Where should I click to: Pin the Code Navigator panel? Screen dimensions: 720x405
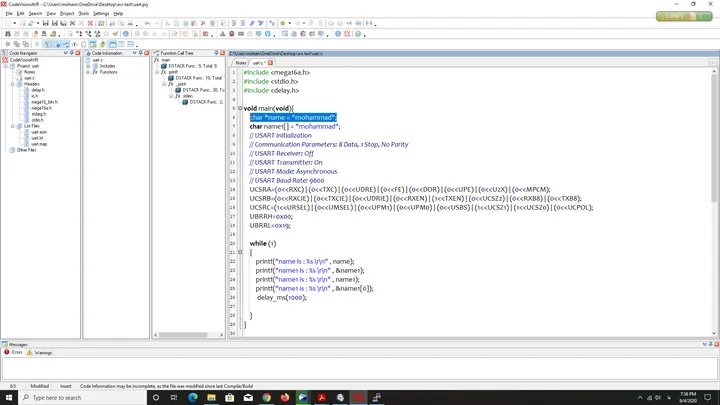72,53
